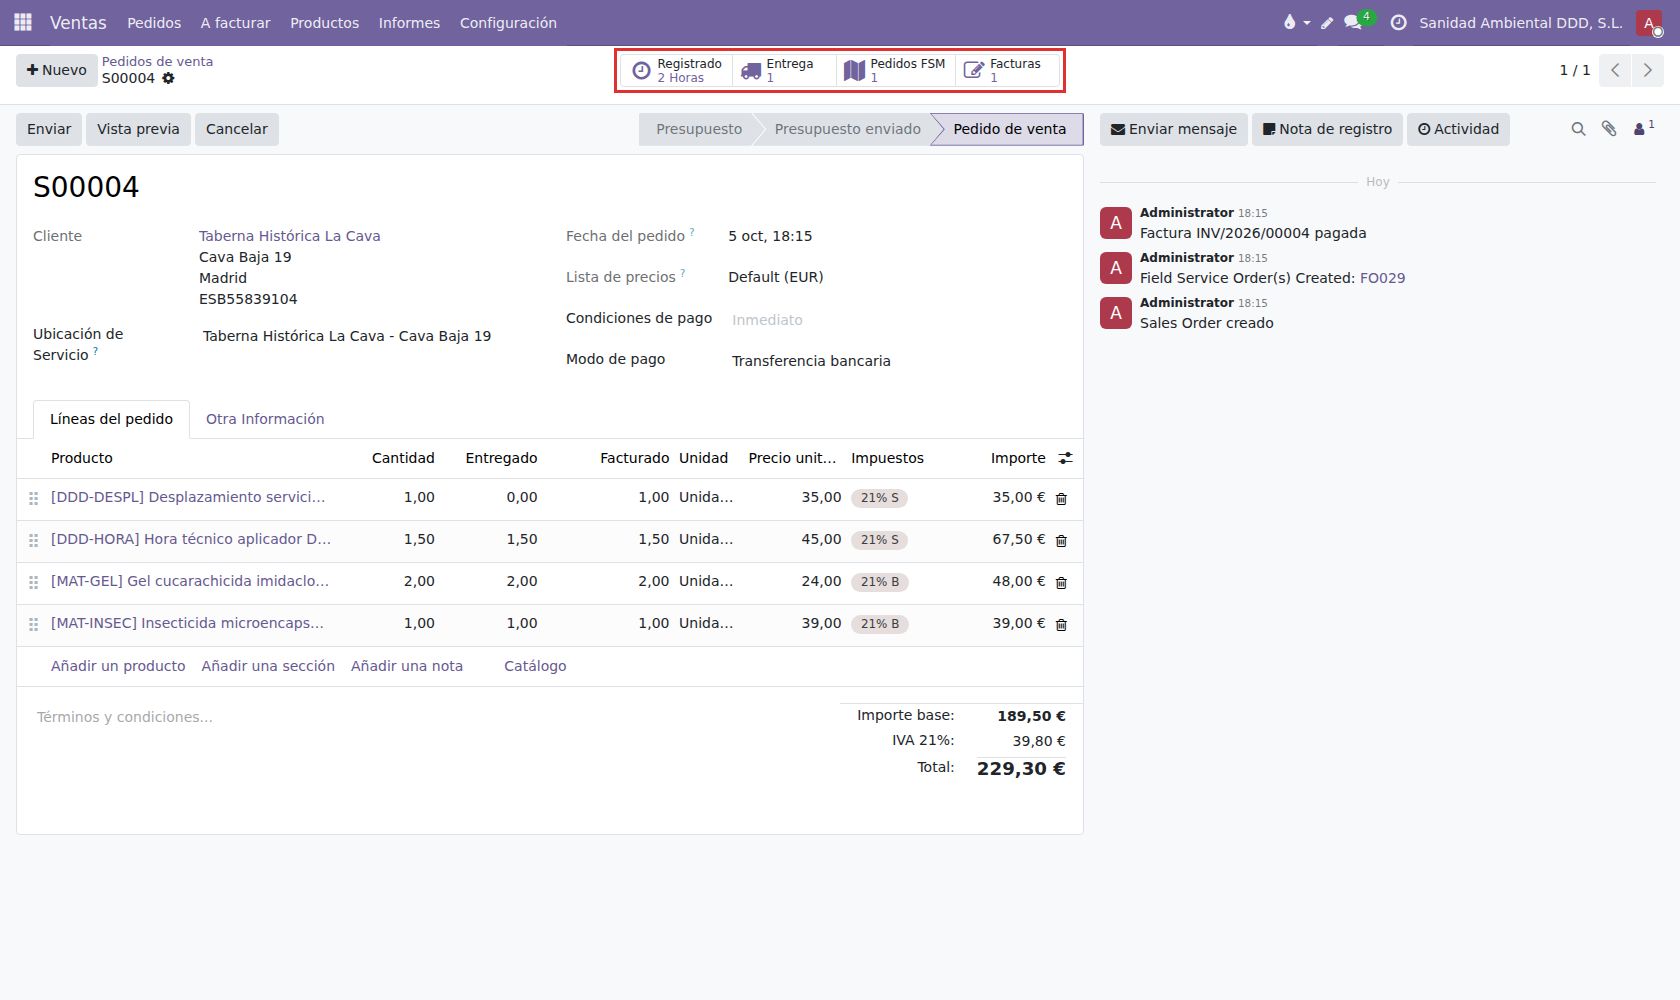Open client Taberna Histórica La Cava link
Image resolution: width=1680 pixels, height=1000 pixels.
[x=289, y=236]
